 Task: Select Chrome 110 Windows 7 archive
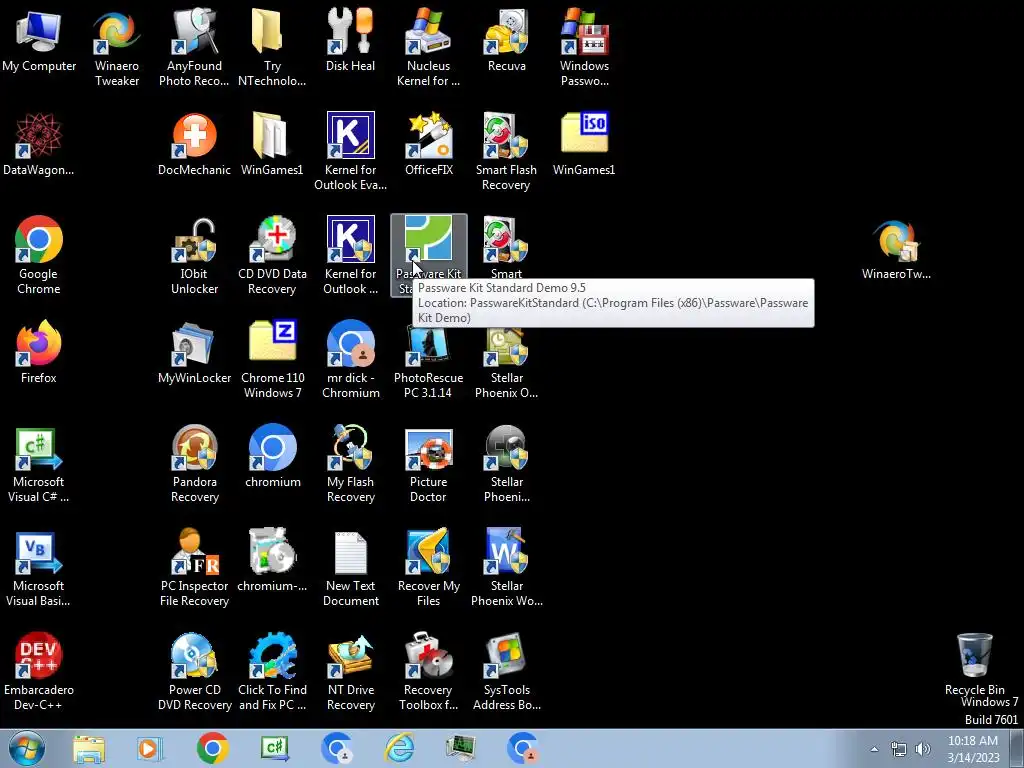(x=272, y=359)
